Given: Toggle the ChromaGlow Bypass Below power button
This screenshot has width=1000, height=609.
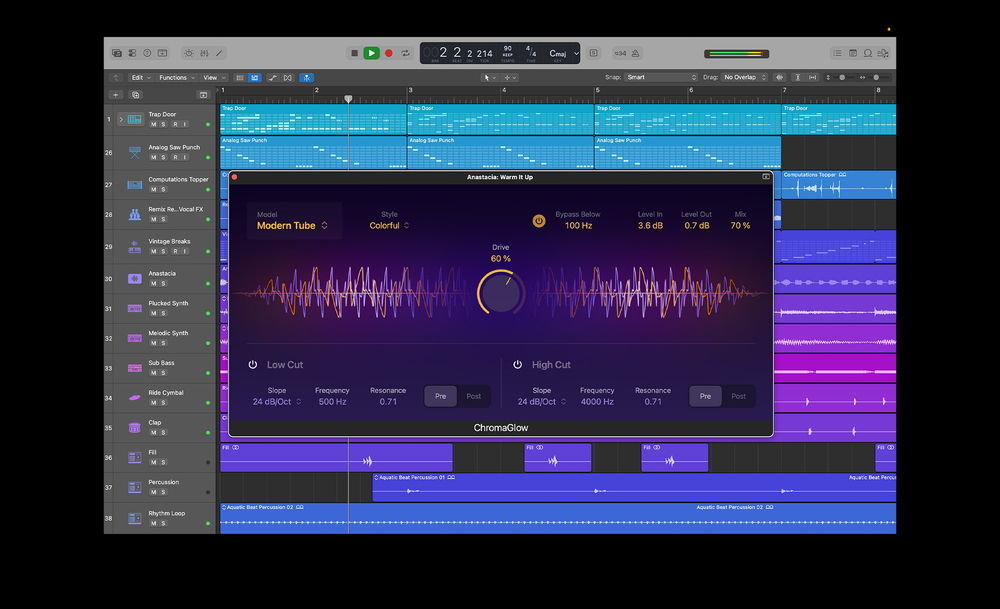Looking at the screenshot, I should tap(539, 221).
